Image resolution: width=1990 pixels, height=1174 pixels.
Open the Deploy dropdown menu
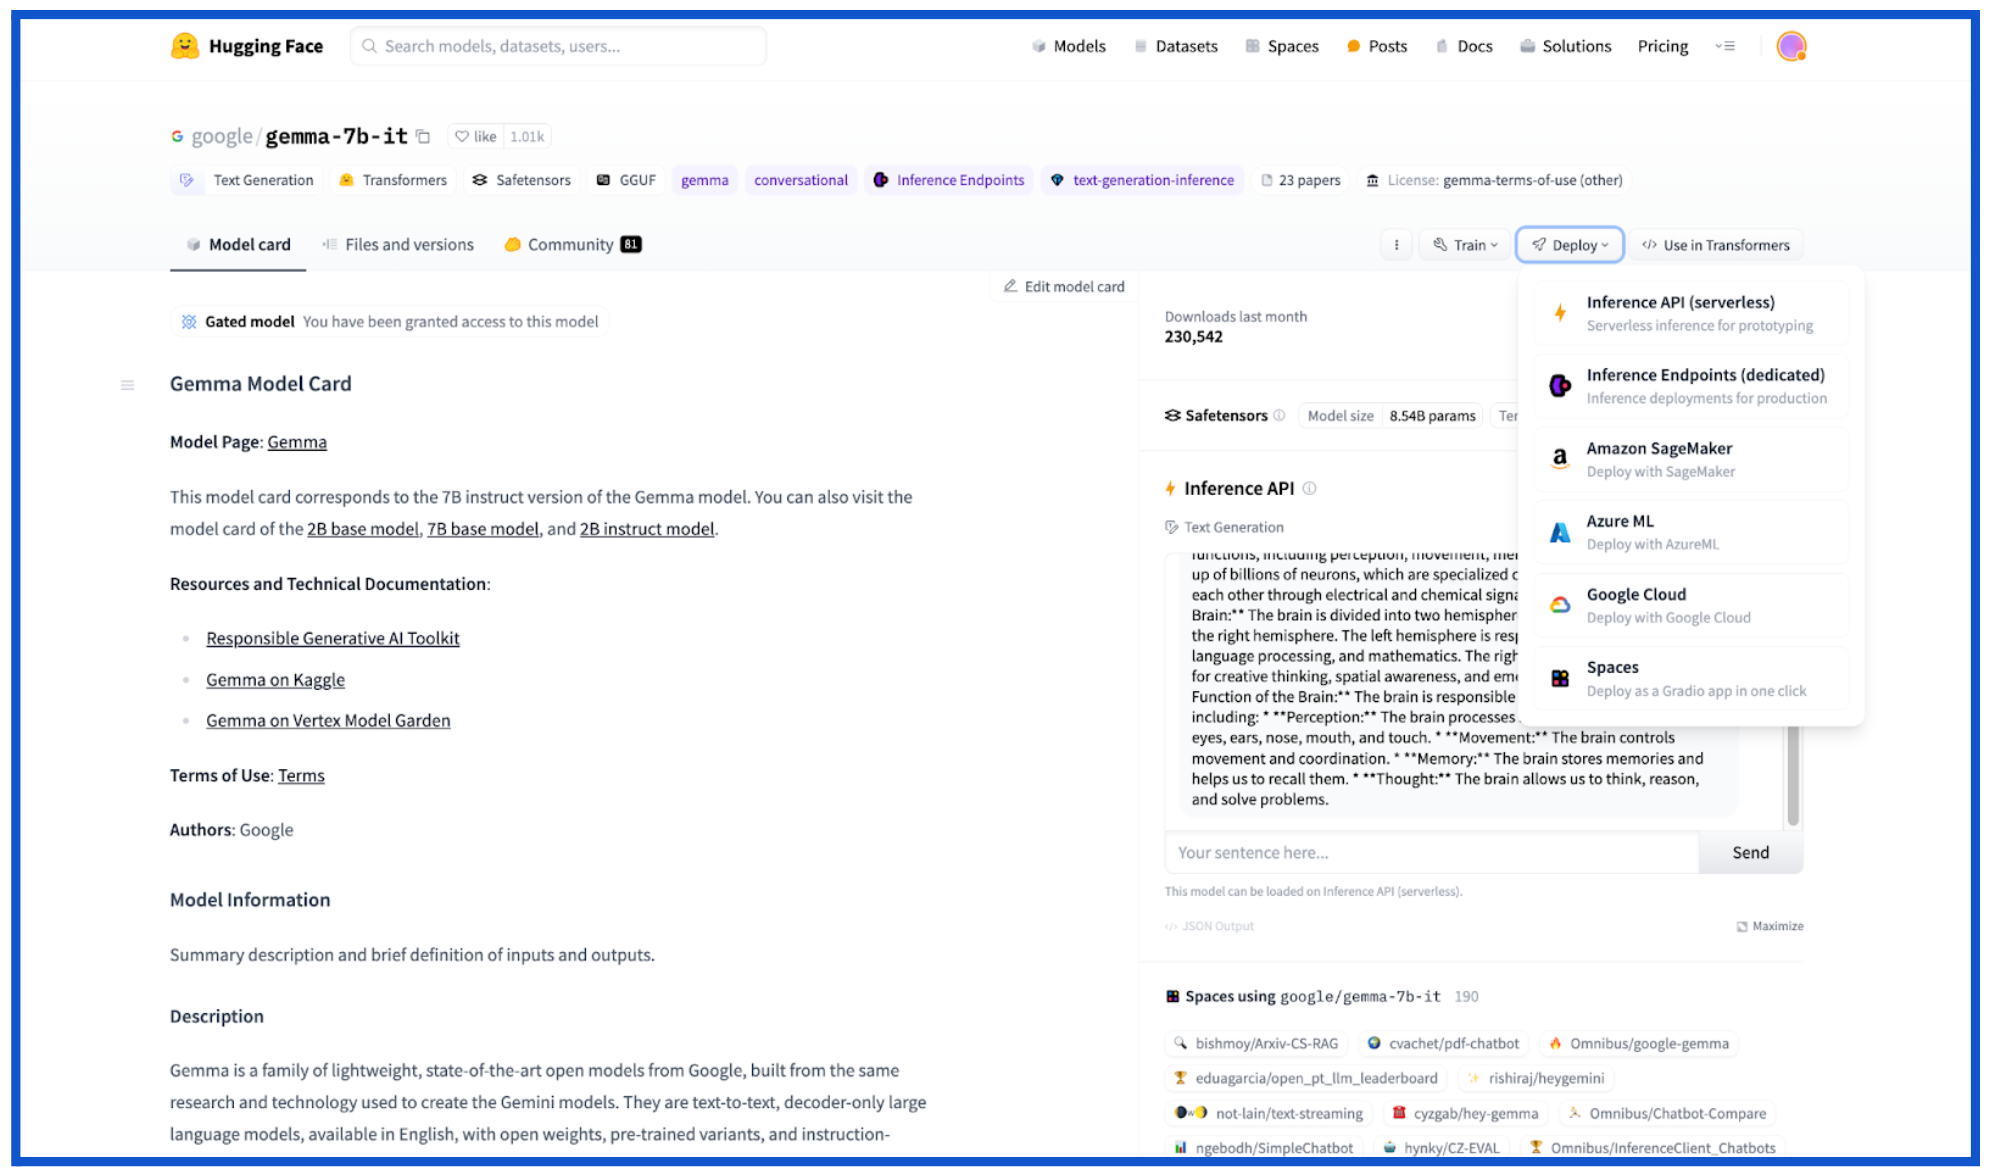[x=1569, y=245]
